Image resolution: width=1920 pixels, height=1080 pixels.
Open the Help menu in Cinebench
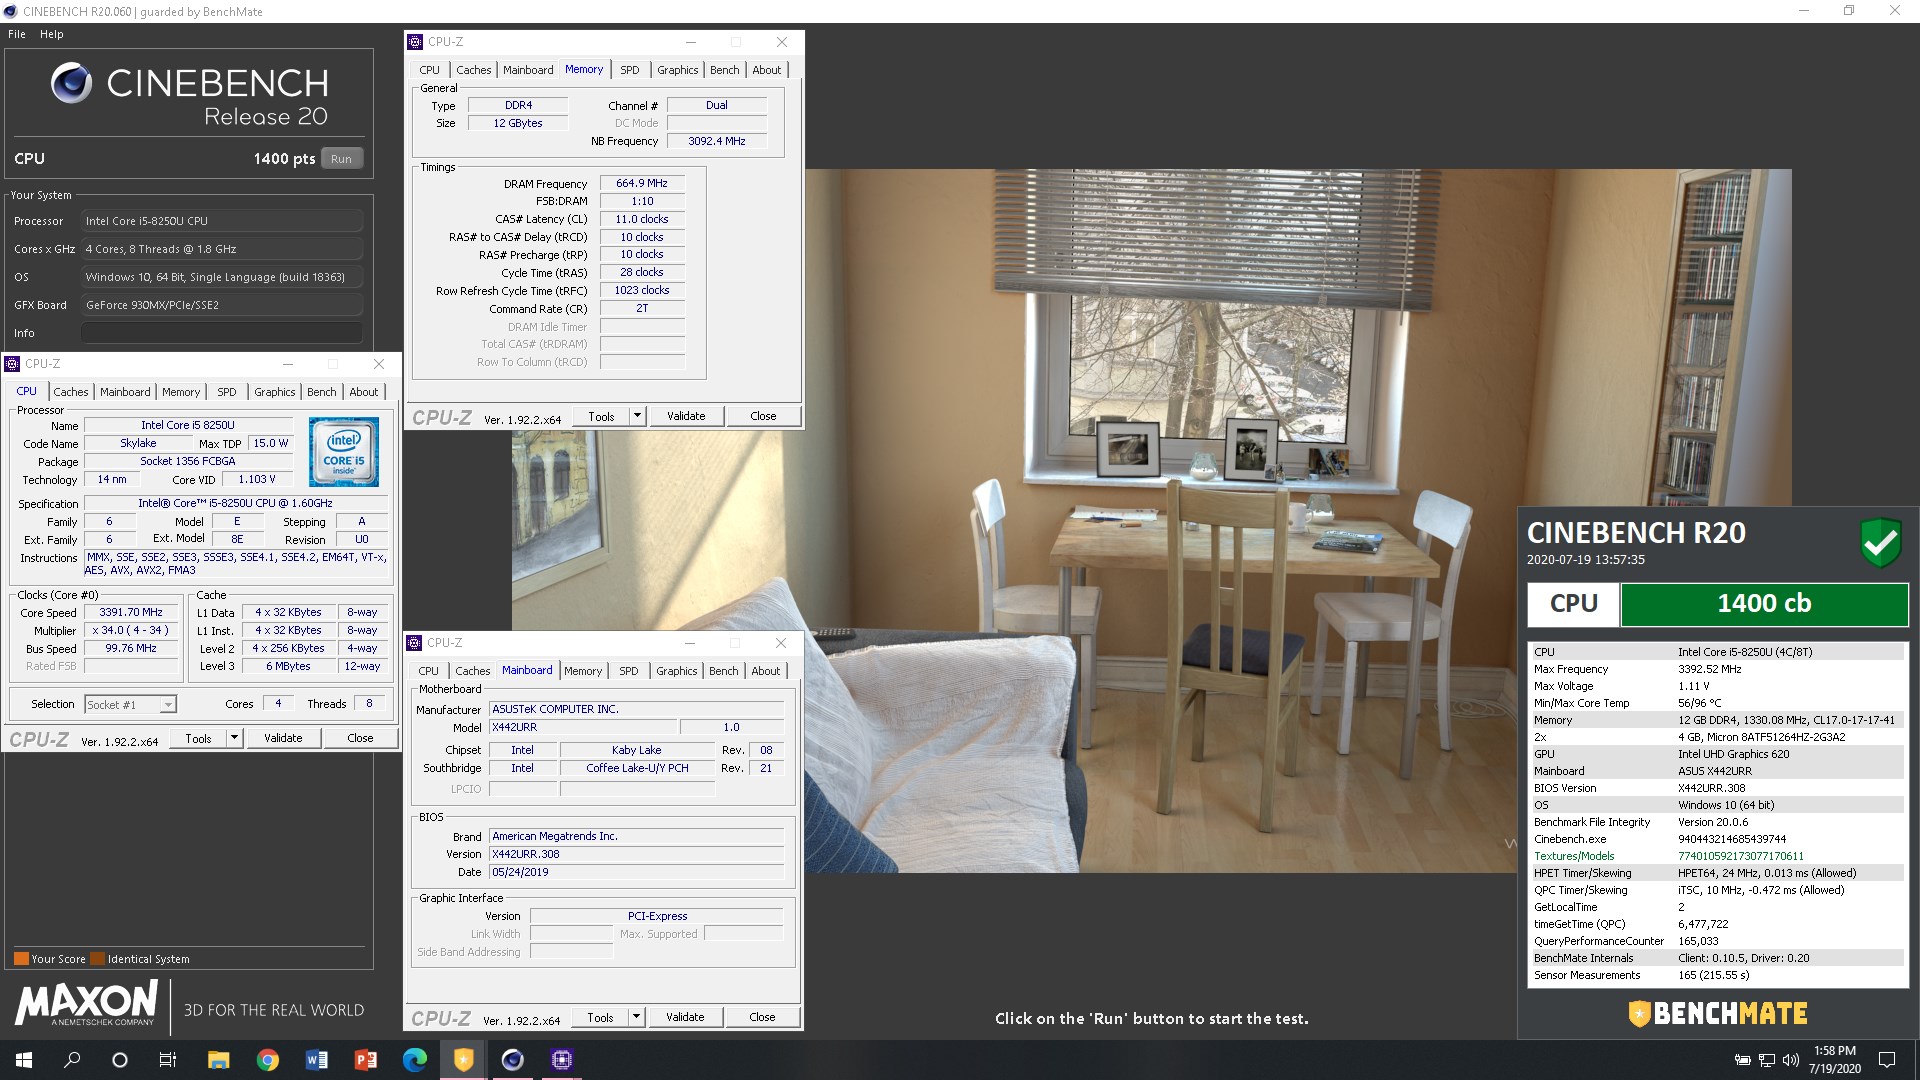(52, 34)
